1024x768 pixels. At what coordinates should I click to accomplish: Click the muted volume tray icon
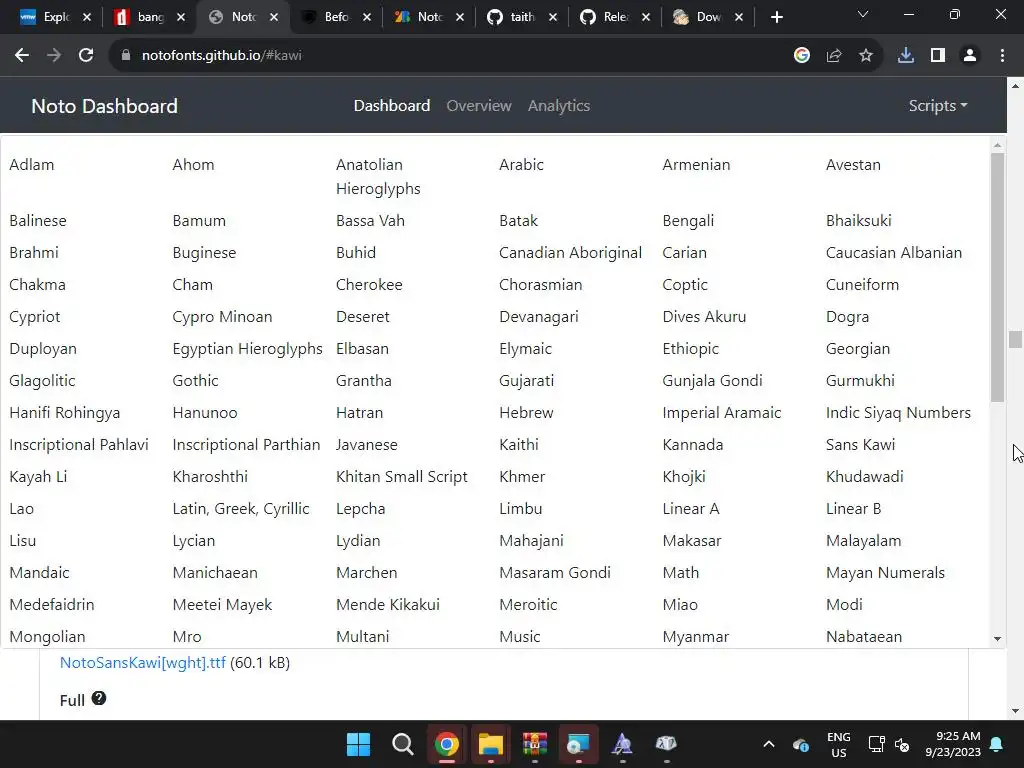[902, 744]
